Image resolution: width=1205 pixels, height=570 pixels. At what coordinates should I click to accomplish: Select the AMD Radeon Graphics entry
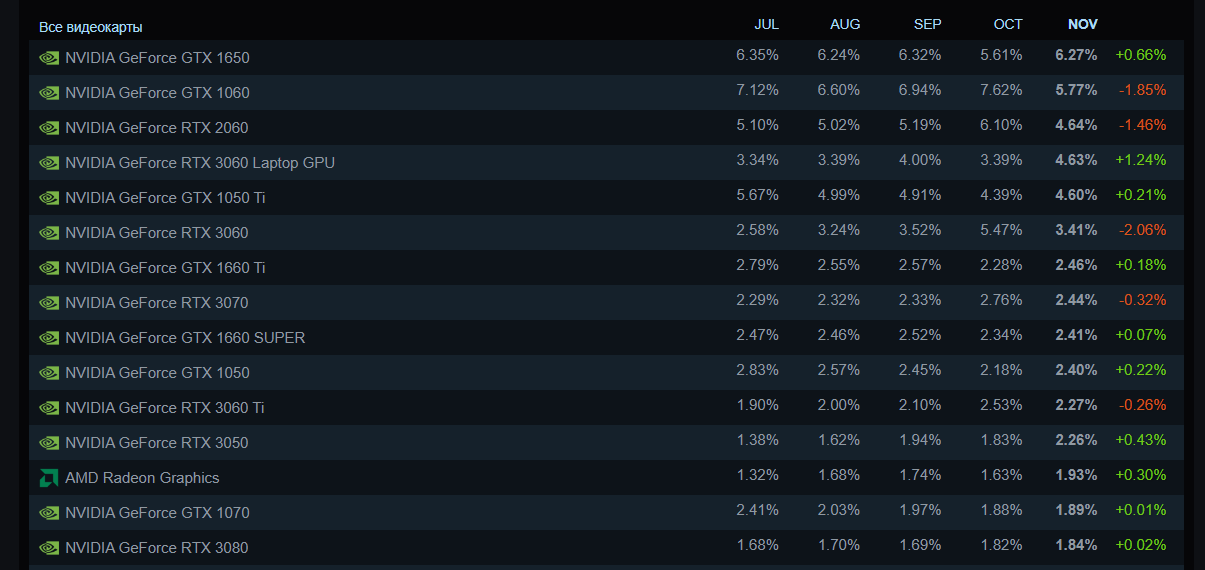pyautogui.click(x=142, y=478)
